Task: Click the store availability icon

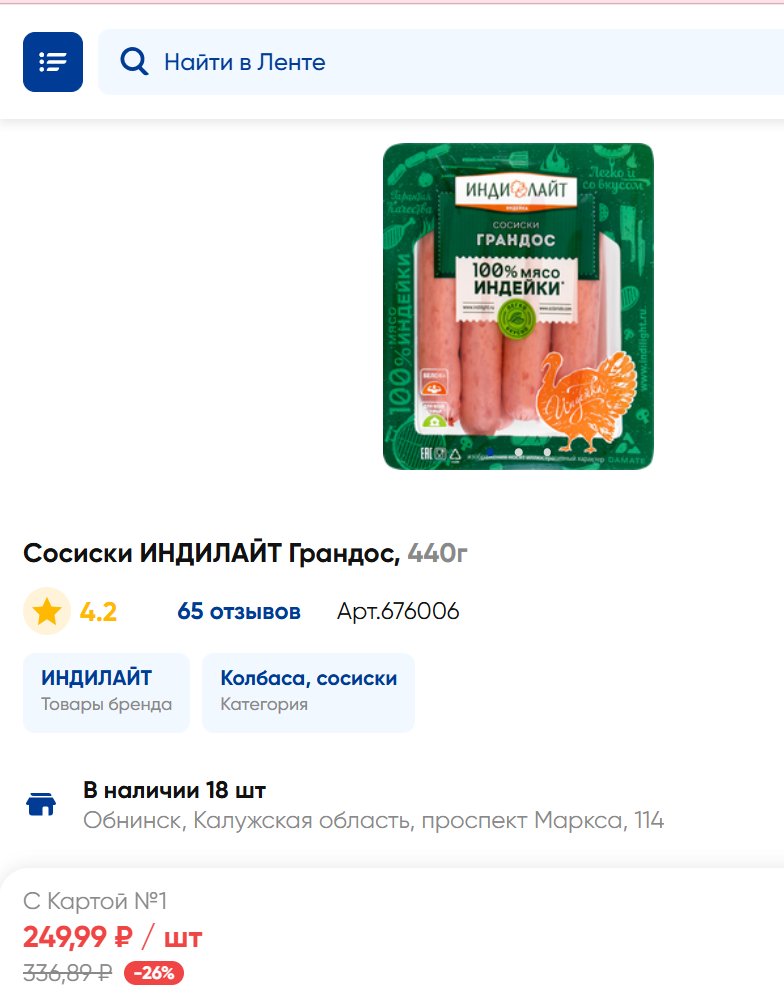Action: point(41,804)
